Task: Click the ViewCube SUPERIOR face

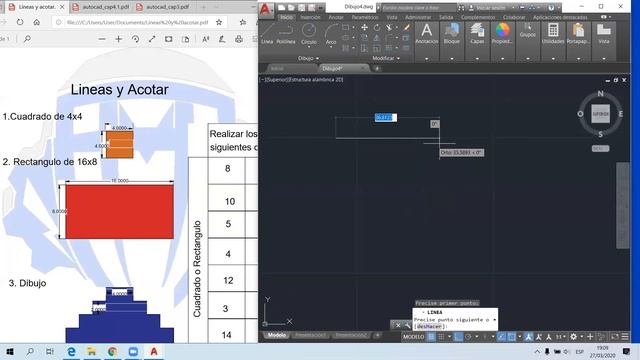Action: coord(600,114)
